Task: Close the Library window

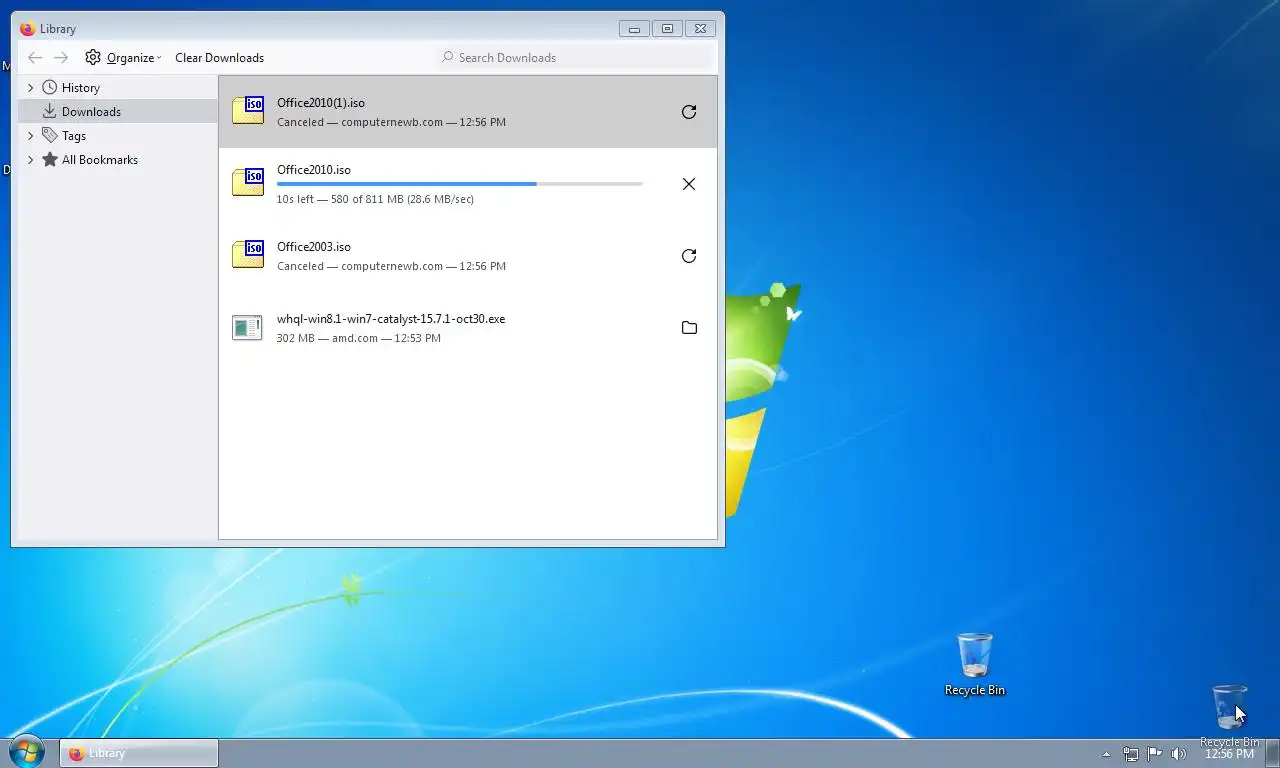Action: 700,29
